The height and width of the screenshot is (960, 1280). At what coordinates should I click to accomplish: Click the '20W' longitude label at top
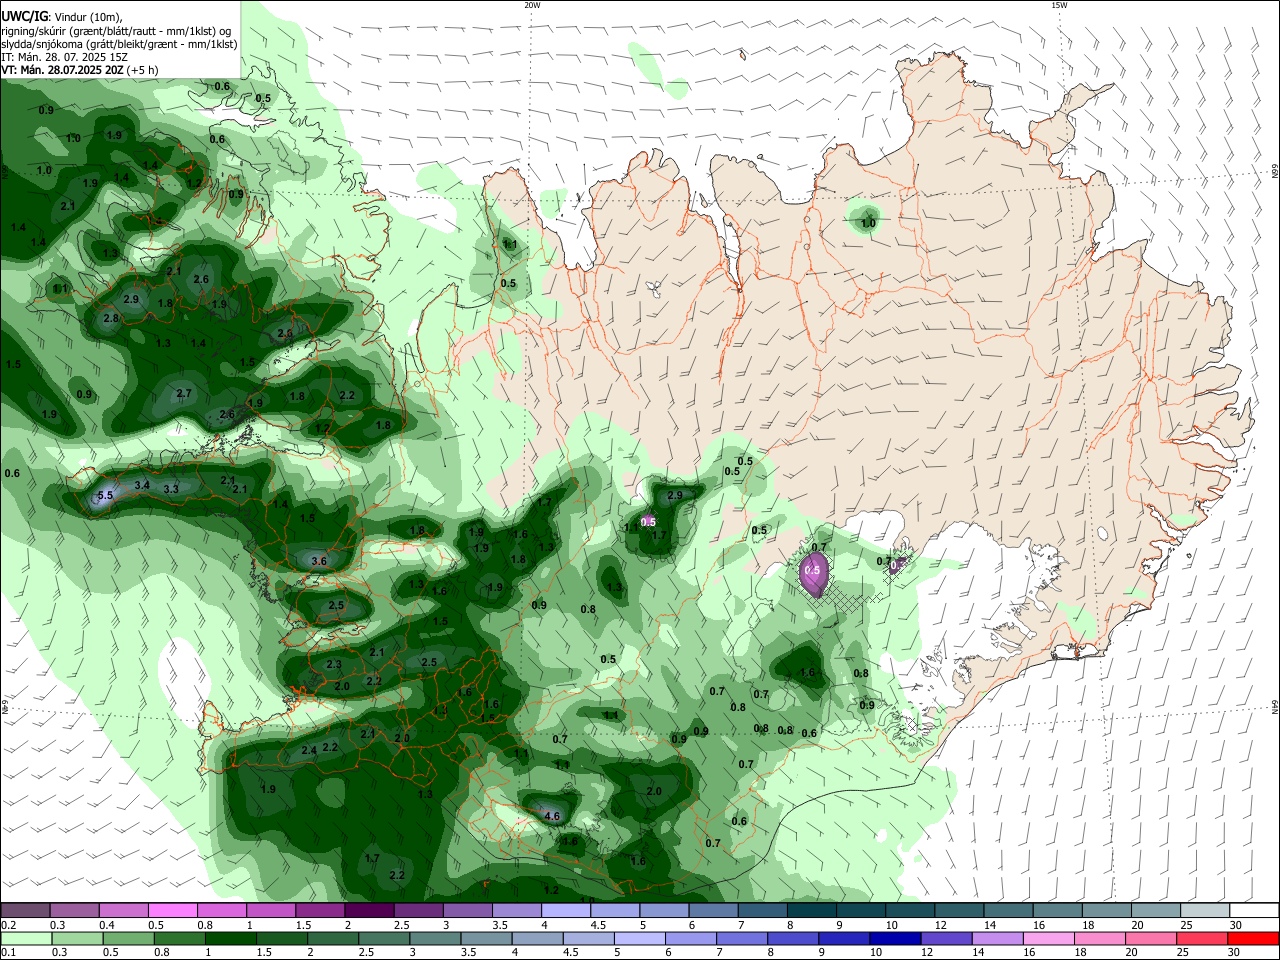[532, 5]
